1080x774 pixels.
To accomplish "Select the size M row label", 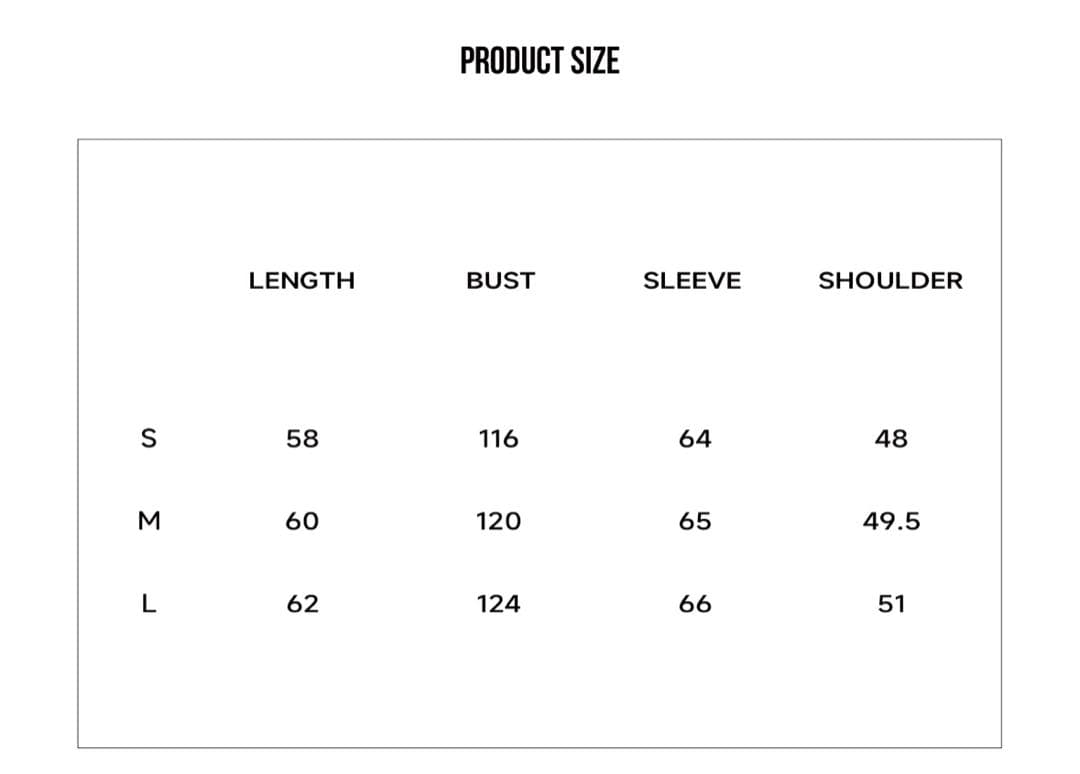I will point(149,521).
